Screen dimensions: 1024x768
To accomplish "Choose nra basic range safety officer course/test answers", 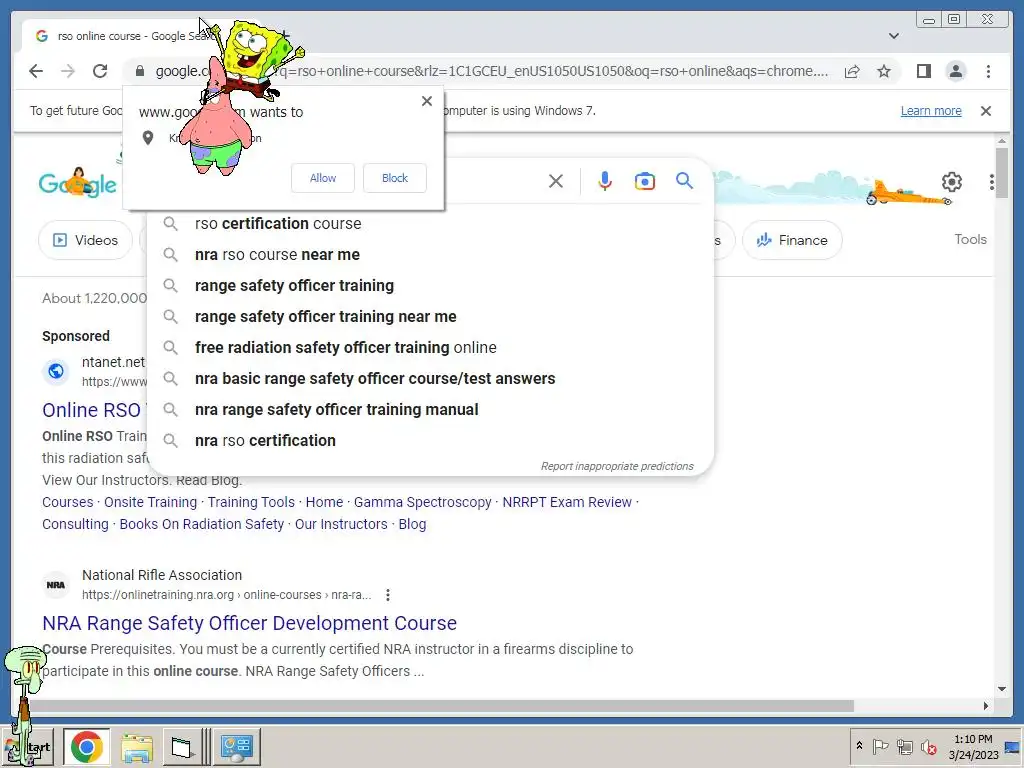I will pyautogui.click(x=430, y=379).
